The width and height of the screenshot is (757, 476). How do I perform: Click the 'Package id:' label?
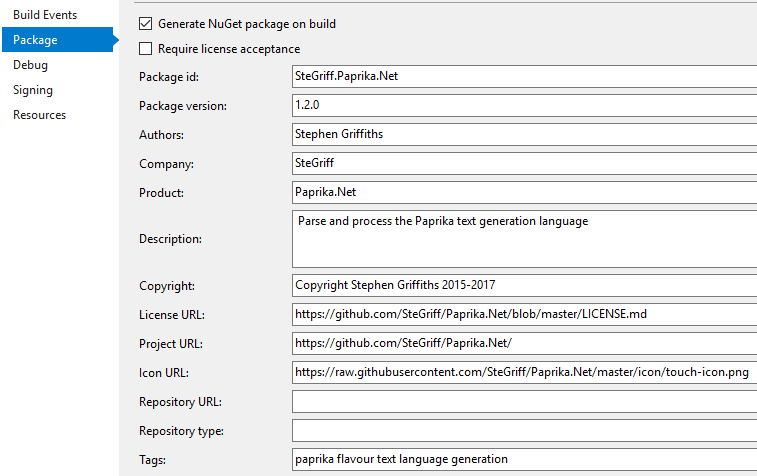[x=168, y=77]
